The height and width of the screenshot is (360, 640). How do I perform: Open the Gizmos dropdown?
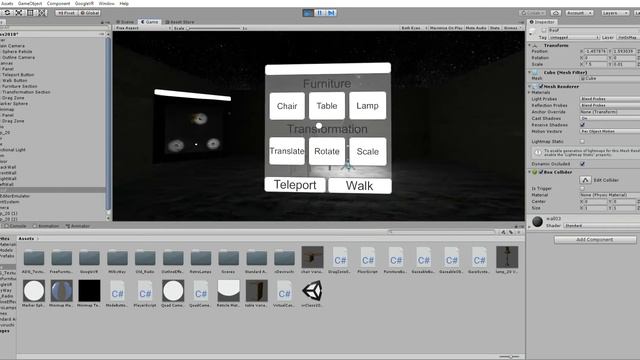(512, 28)
